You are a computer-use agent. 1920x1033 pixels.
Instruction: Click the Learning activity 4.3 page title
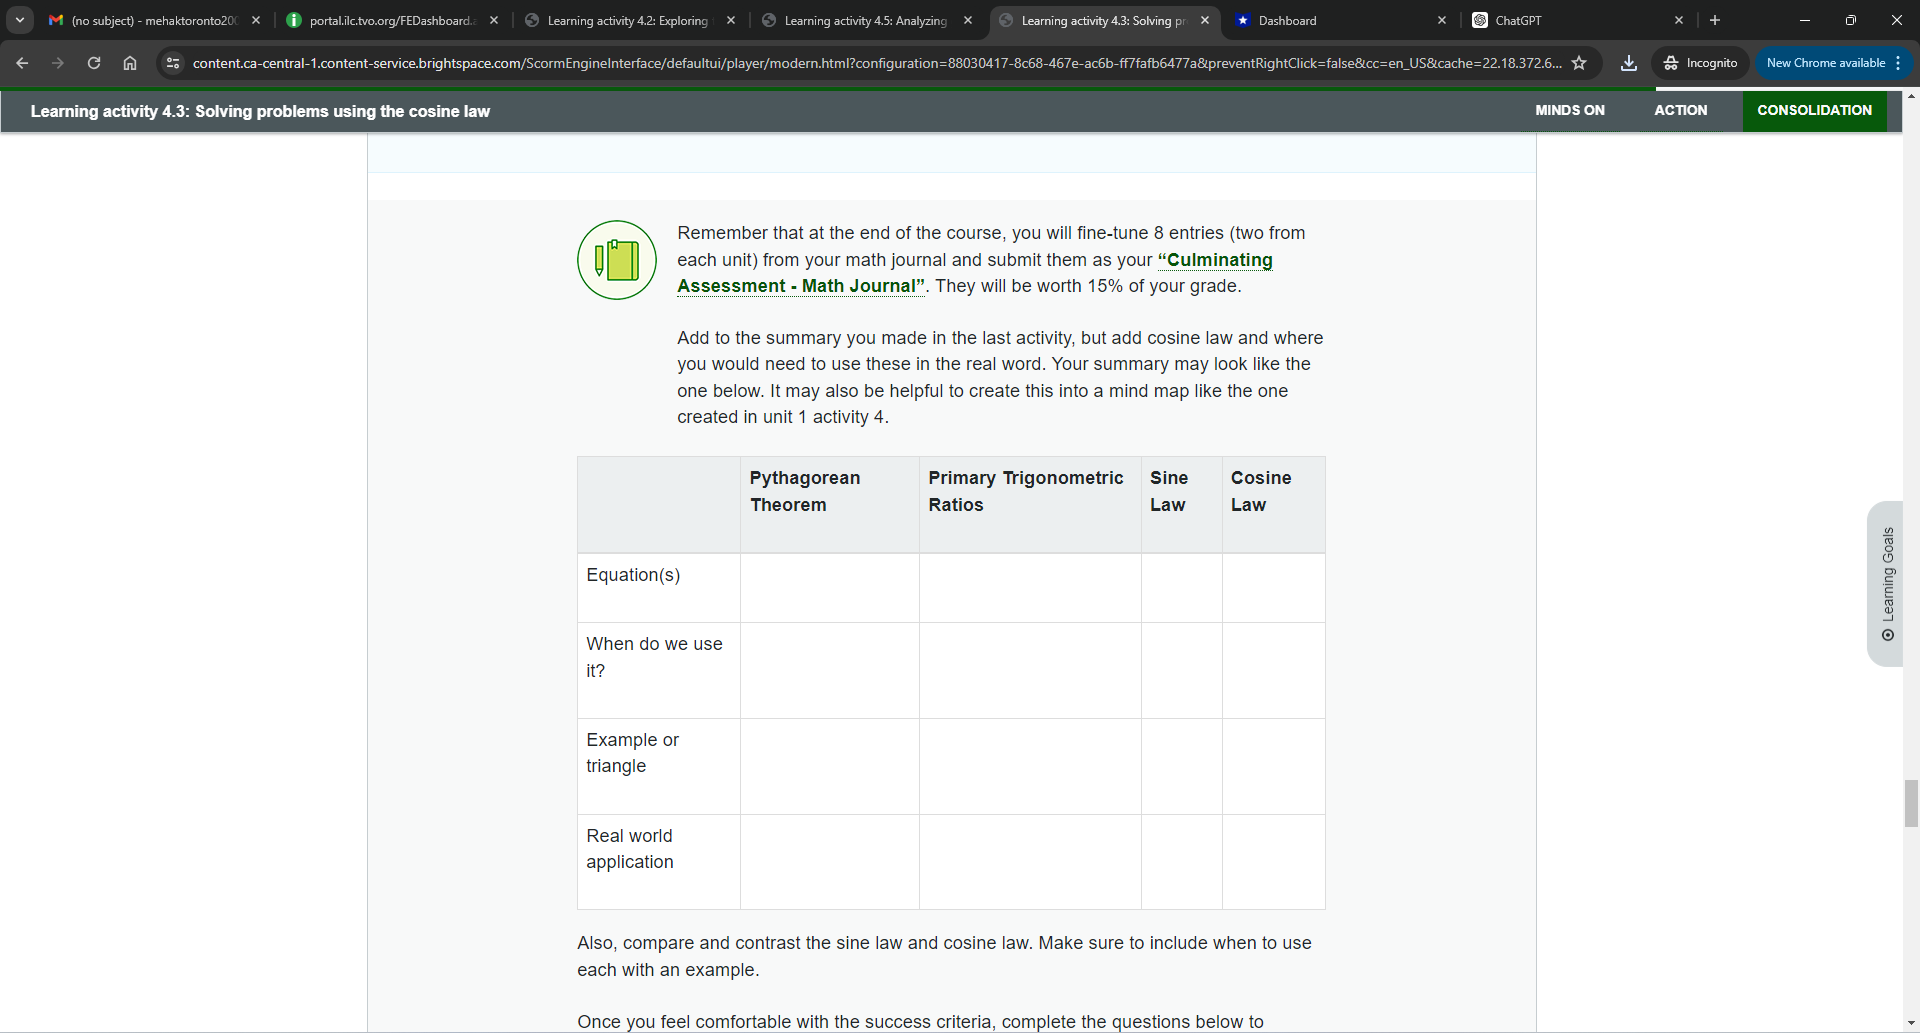260,111
